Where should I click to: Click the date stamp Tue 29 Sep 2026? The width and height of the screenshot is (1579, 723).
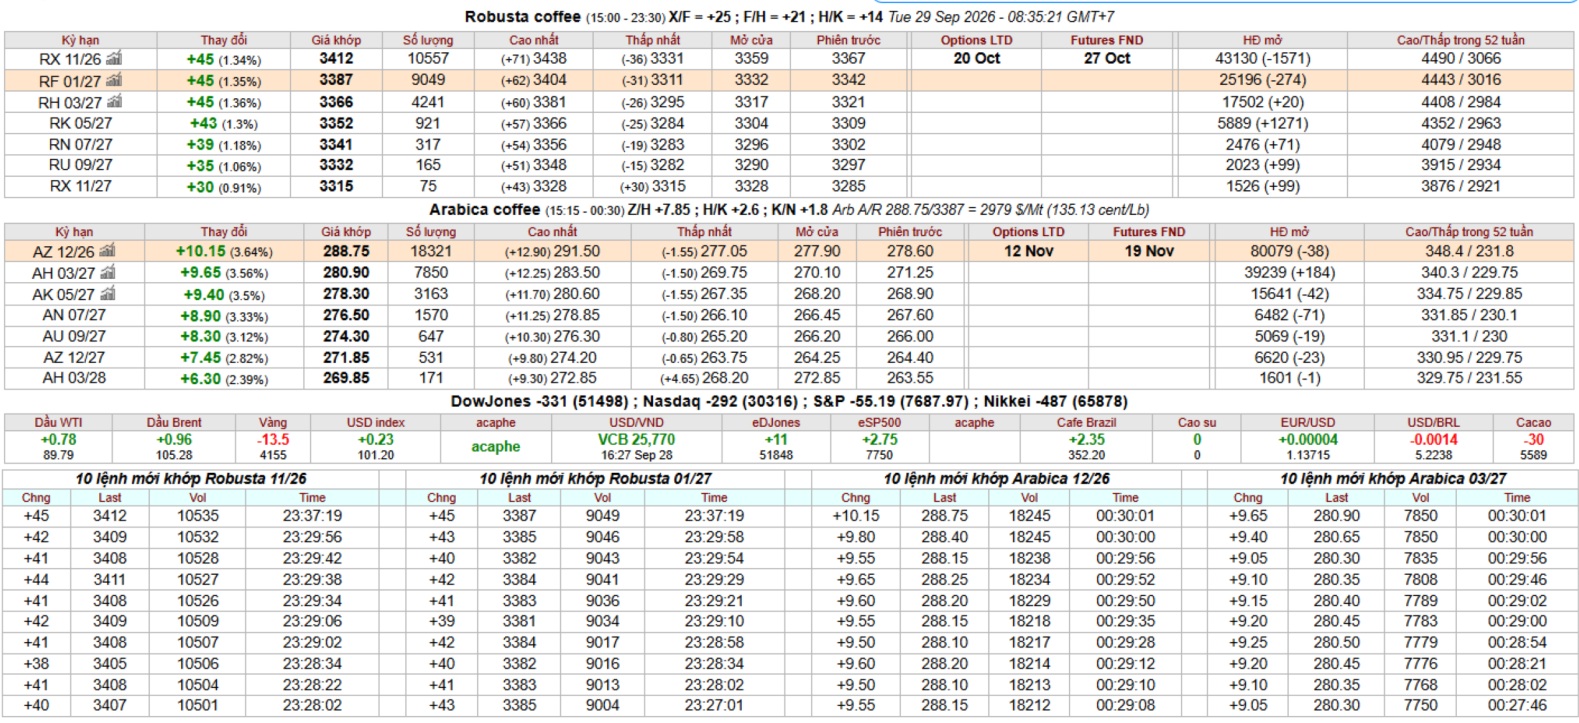tap(943, 17)
